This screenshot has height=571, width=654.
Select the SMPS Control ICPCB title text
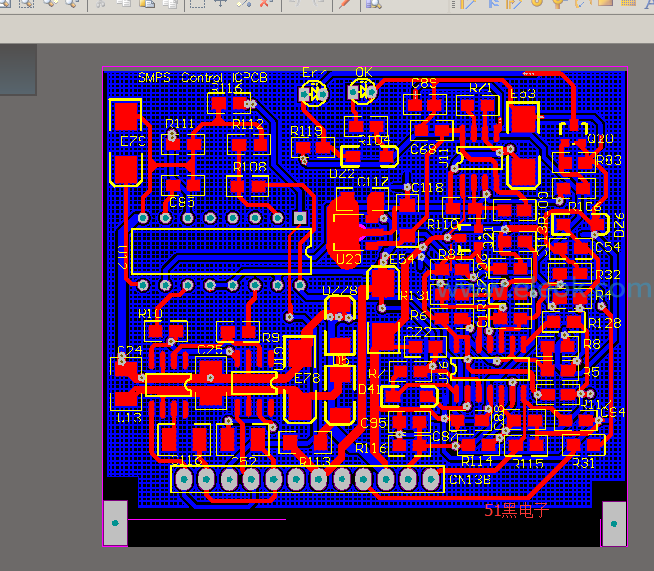(x=203, y=78)
